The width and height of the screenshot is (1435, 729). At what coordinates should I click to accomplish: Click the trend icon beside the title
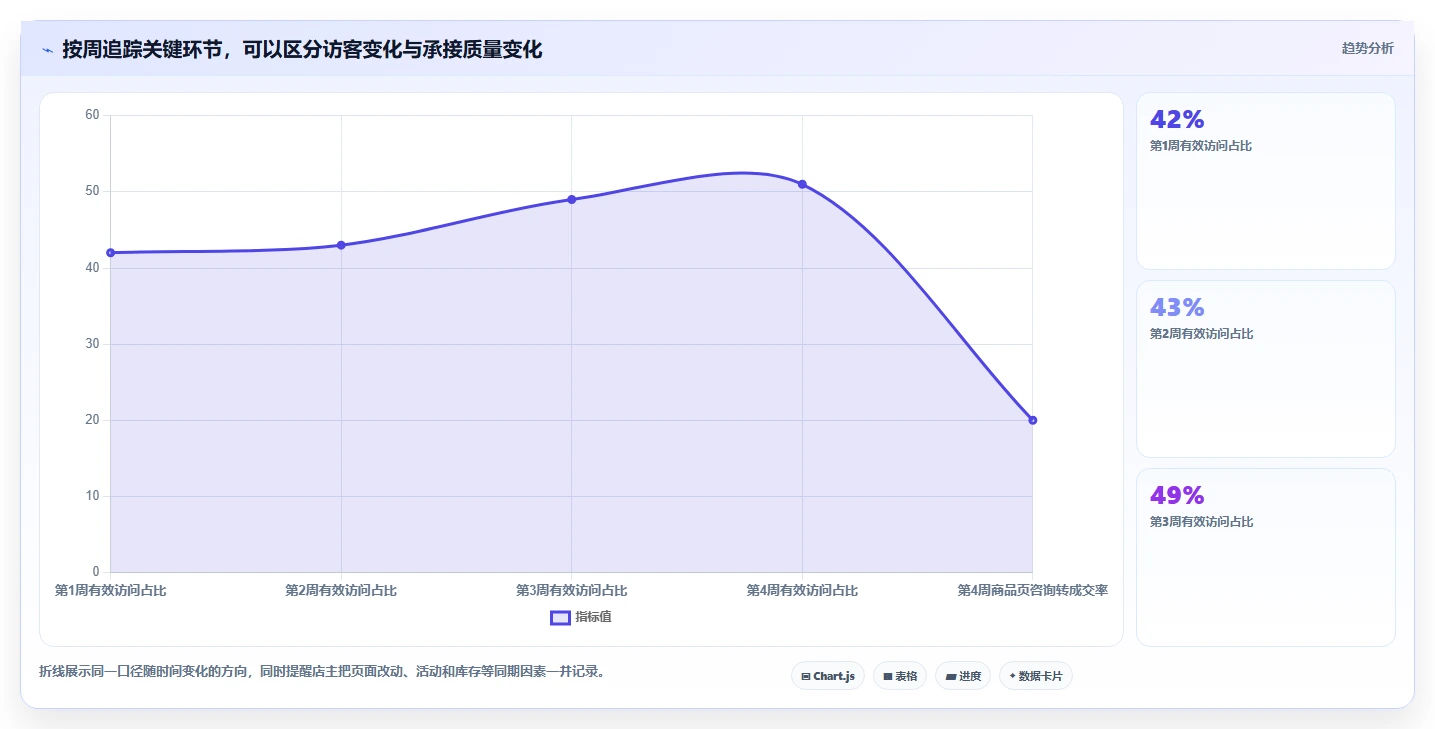(47, 50)
